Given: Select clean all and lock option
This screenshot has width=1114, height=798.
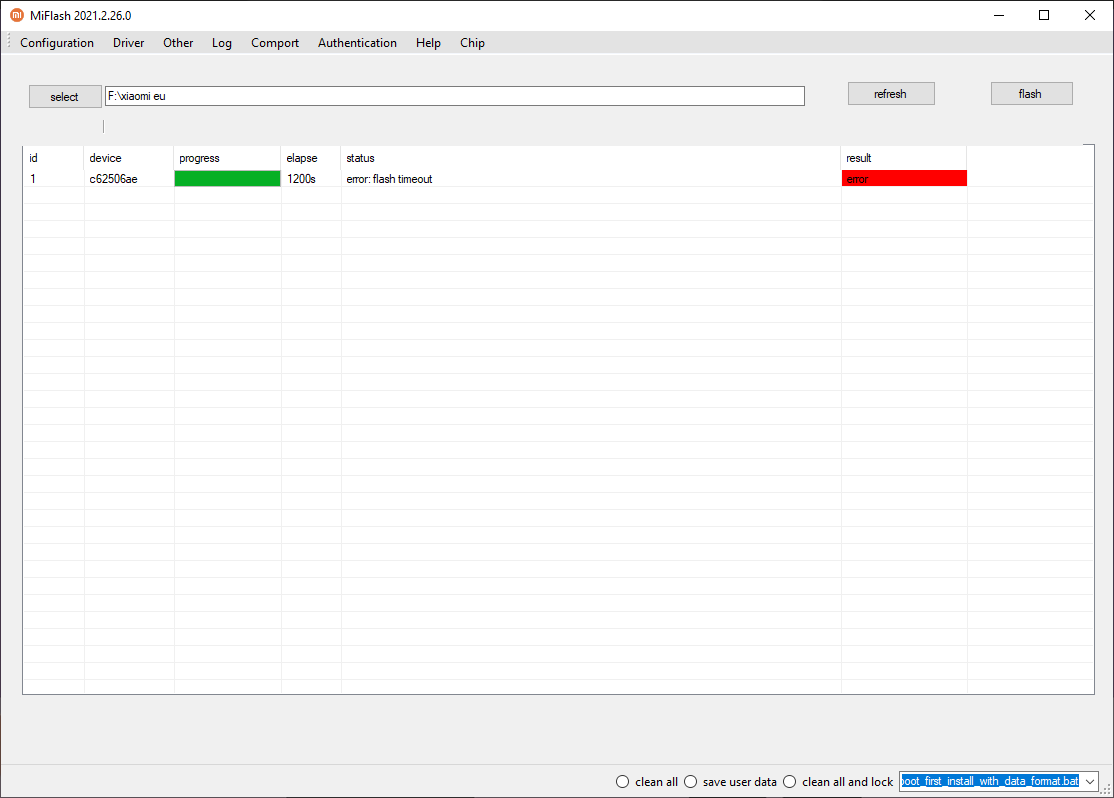Looking at the screenshot, I should tap(789, 782).
